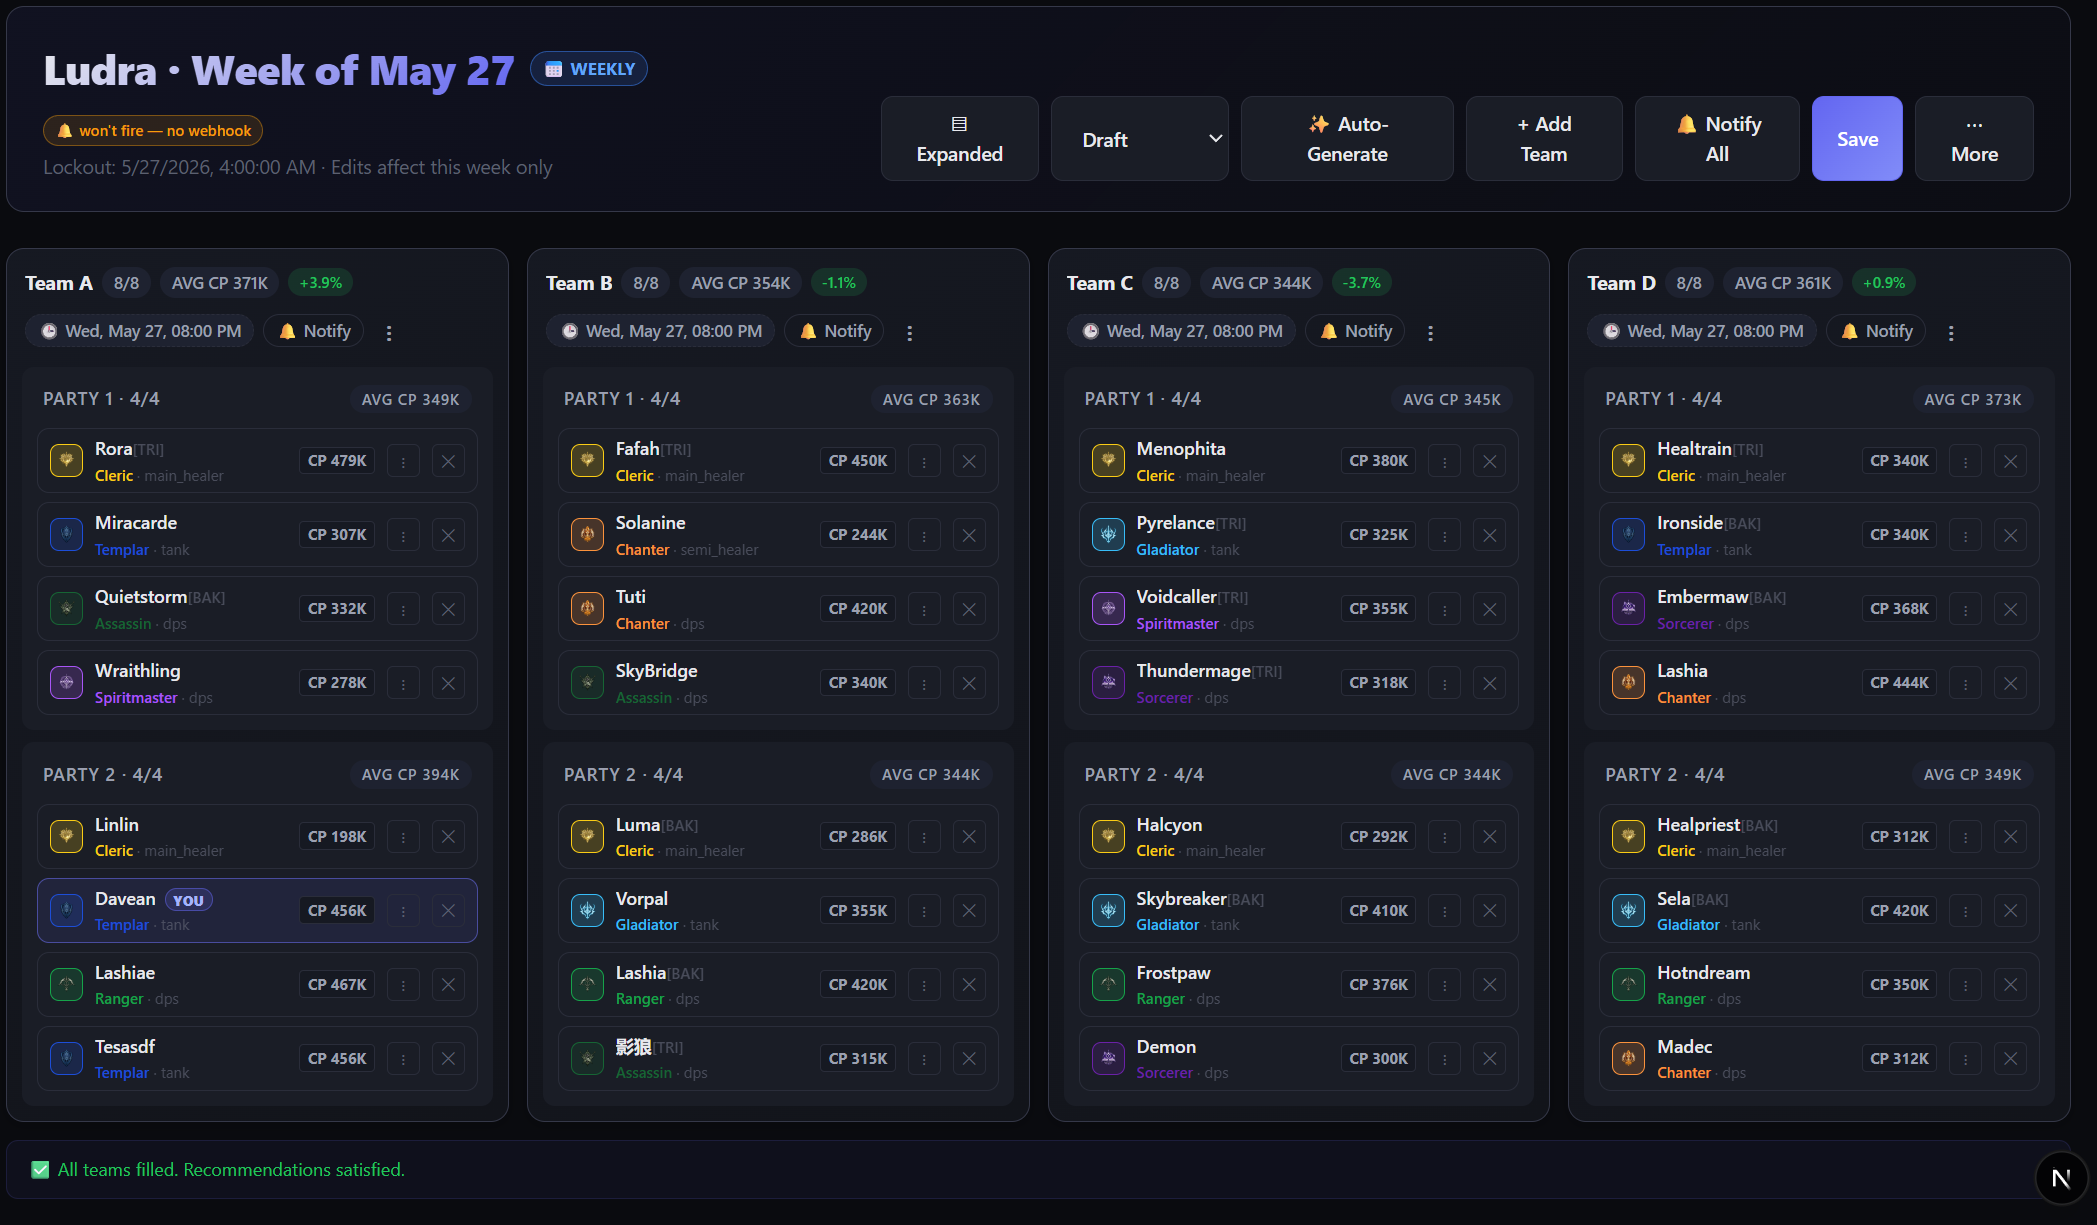The height and width of the screenshot is (1225, 2097).
Task: Edit Team D schedule time
Action: click(1702, 331)
